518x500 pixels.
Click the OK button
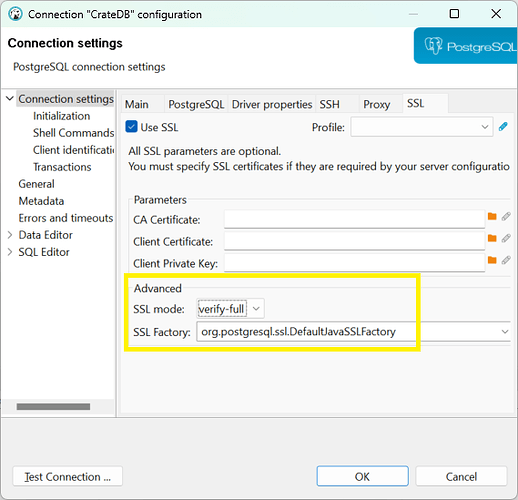click(x=362, y=476)
